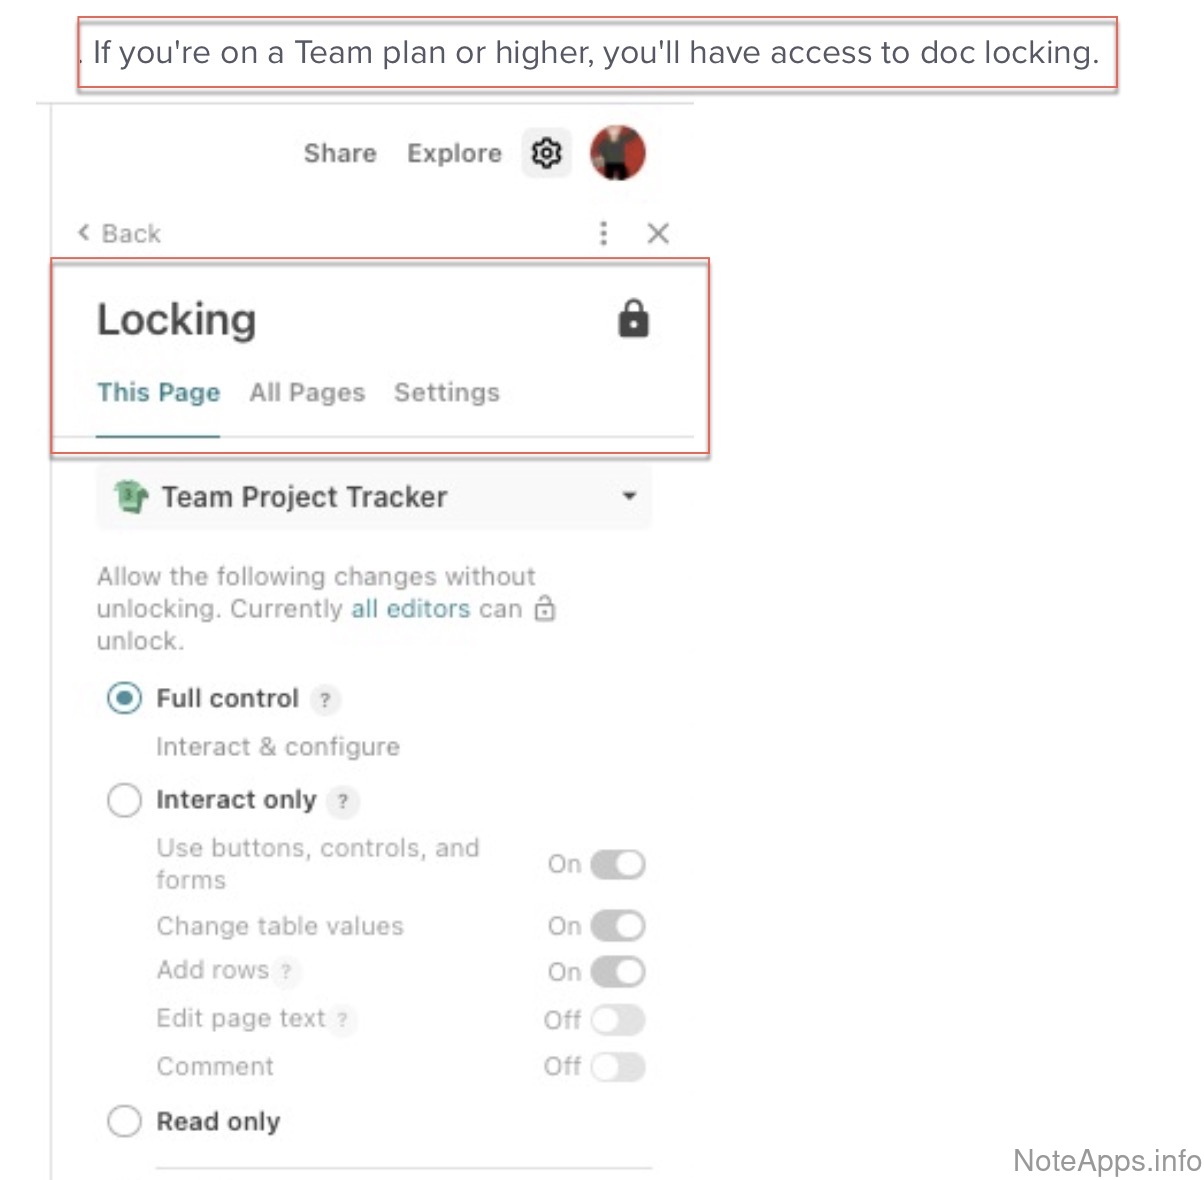Click the "all editors" link

pos(410,609)
